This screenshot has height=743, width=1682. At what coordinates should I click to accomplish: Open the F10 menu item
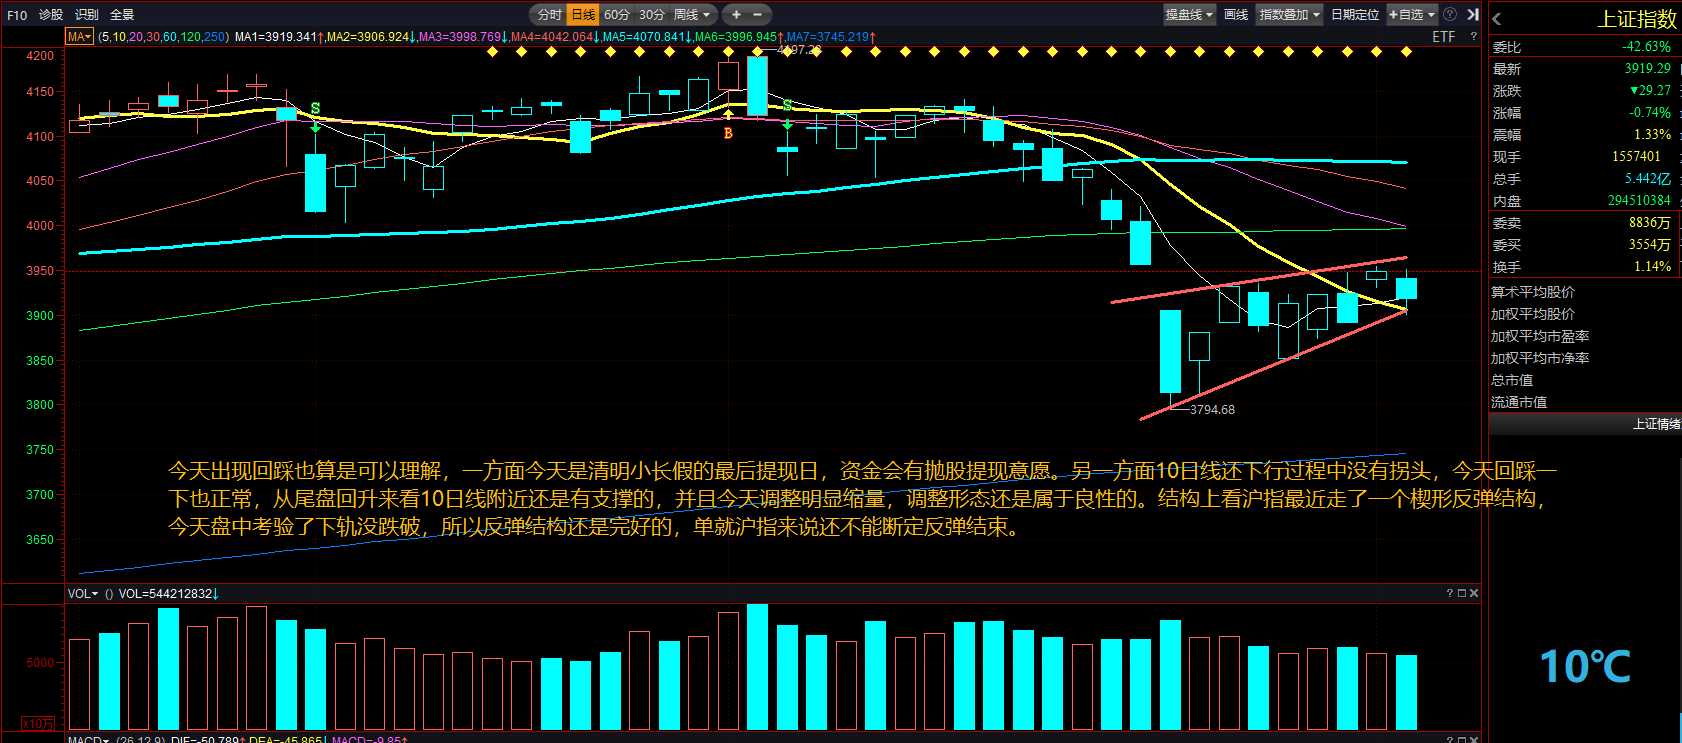click(17, 15)
